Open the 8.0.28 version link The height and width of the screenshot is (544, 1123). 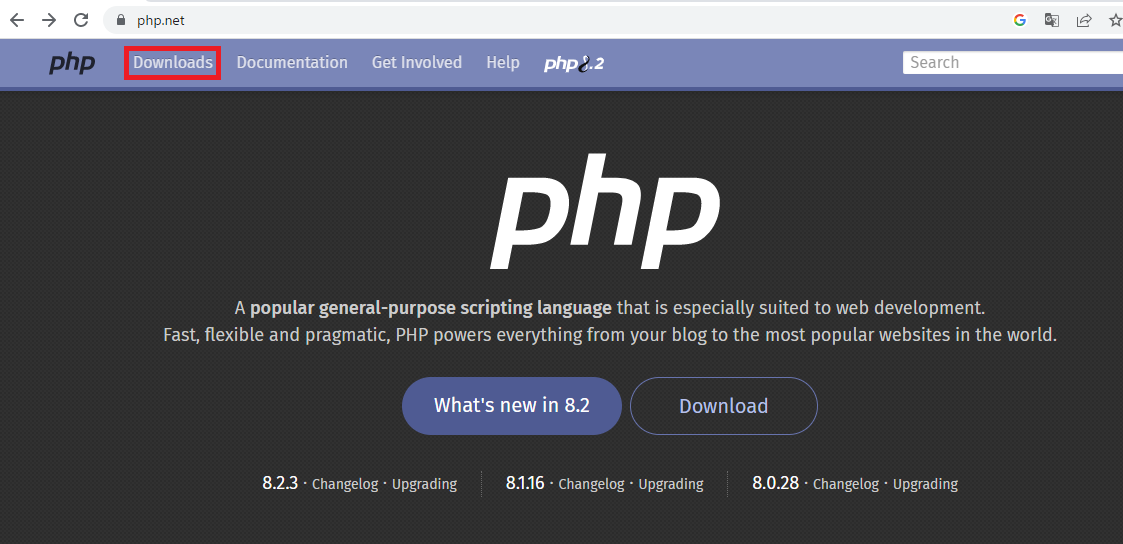[776, 483]
